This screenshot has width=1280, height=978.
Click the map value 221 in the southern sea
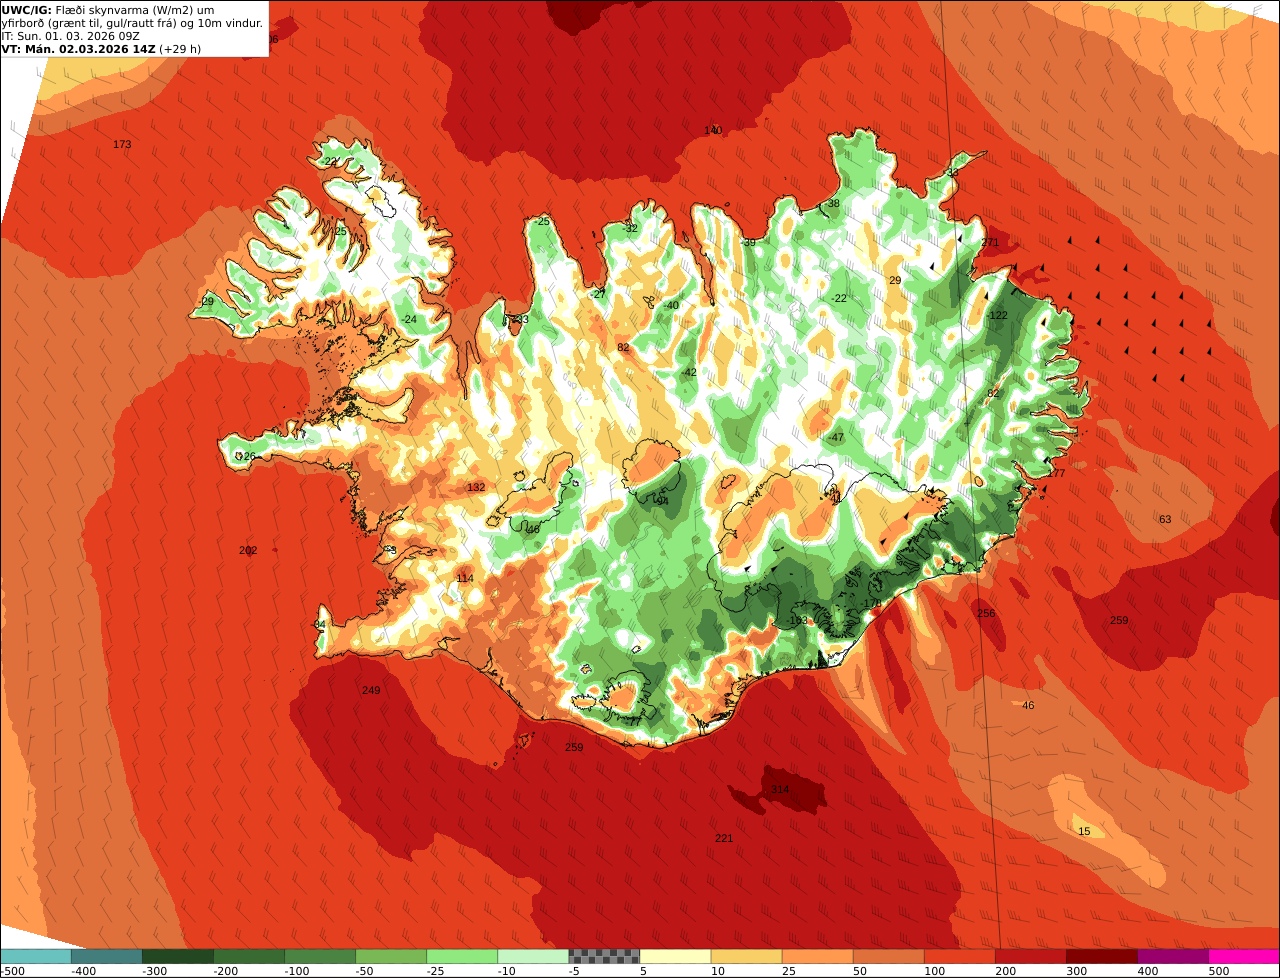tap(724, 838)
